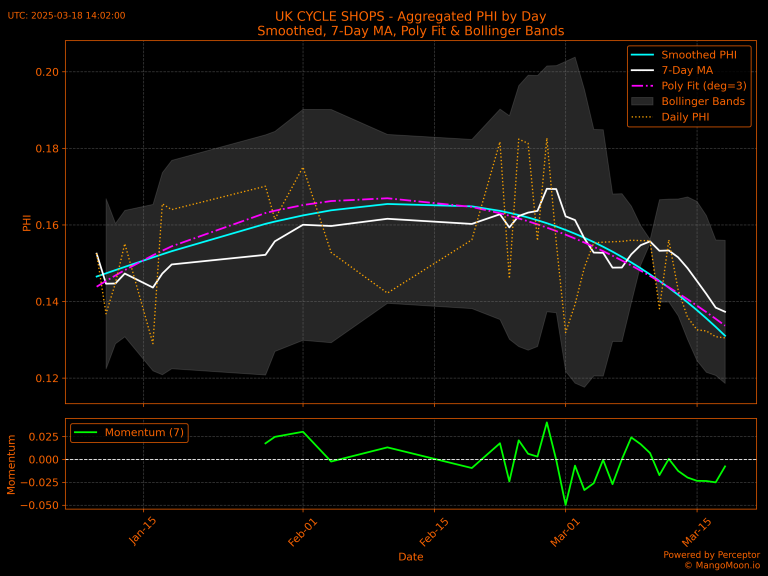This screenshot has width=768, height=576.
Task: Click the dotted orange Daily PHI legend line
Action: (x=643, y=118)
